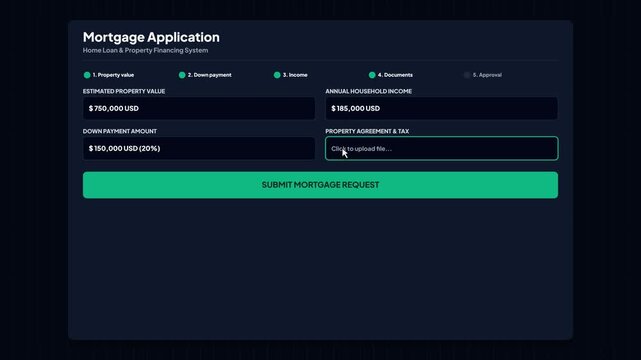Click the Submit Mortgage Request button
Screen dimensions: 641x360
pos(320,185)
